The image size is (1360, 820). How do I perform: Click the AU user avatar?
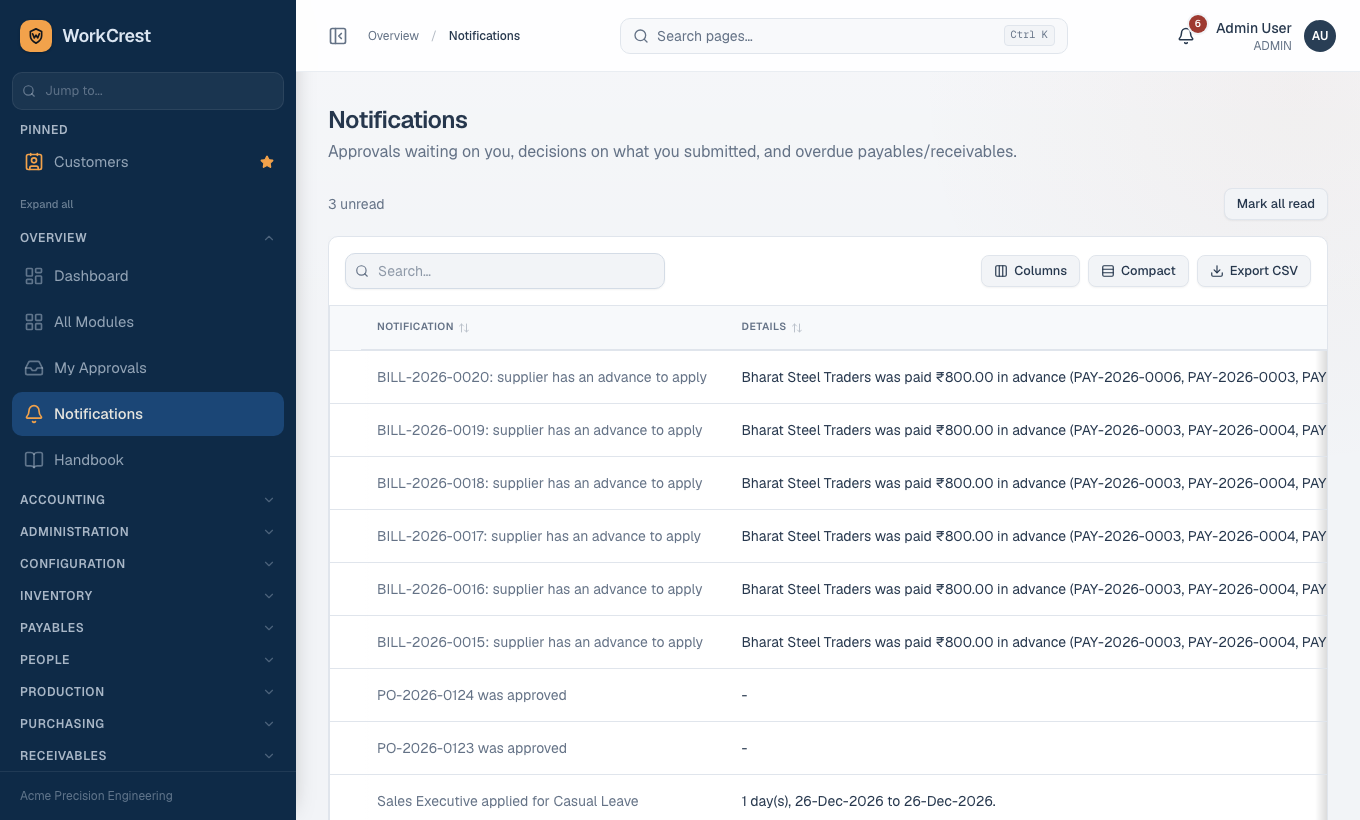[1320, 36]
